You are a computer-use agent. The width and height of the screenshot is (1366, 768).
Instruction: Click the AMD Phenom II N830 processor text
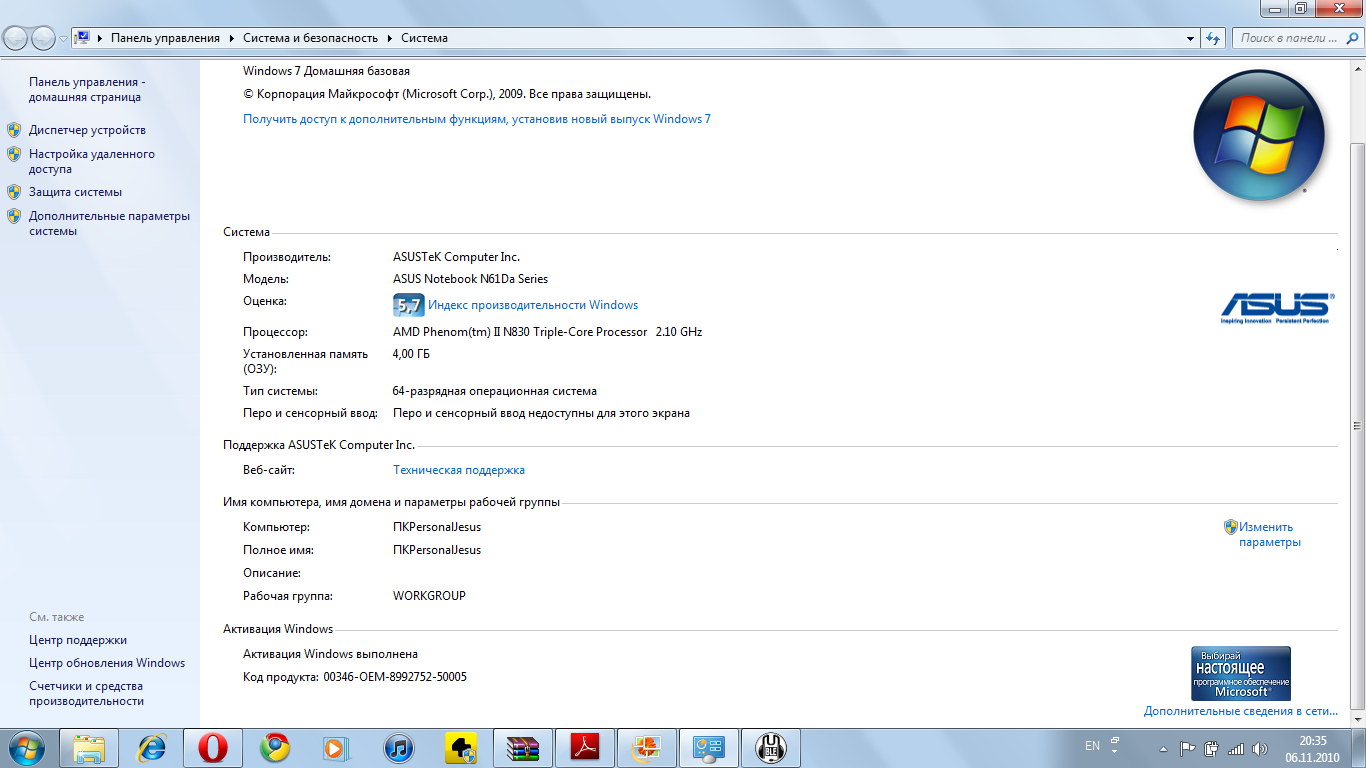click(548, 332)
